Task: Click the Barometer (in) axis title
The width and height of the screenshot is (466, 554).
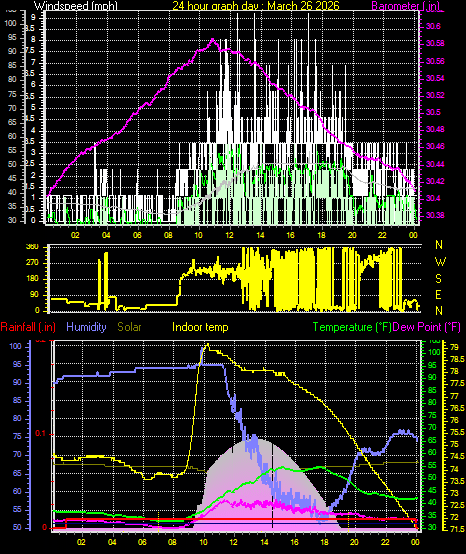Action: tap(406, 6)
